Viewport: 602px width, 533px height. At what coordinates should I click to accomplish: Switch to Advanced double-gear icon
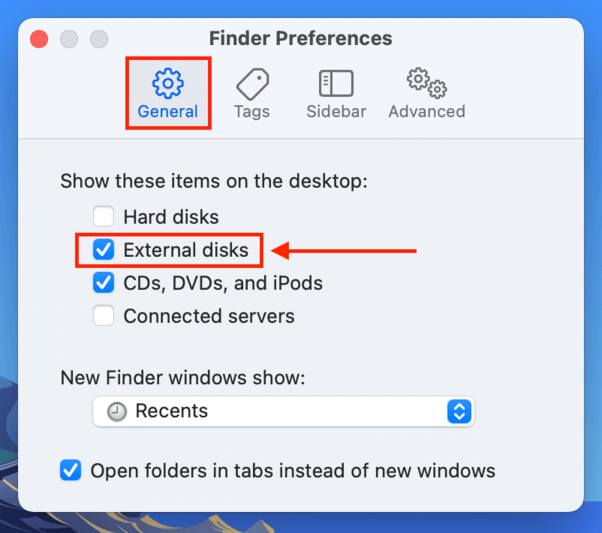tap(427, 83)
